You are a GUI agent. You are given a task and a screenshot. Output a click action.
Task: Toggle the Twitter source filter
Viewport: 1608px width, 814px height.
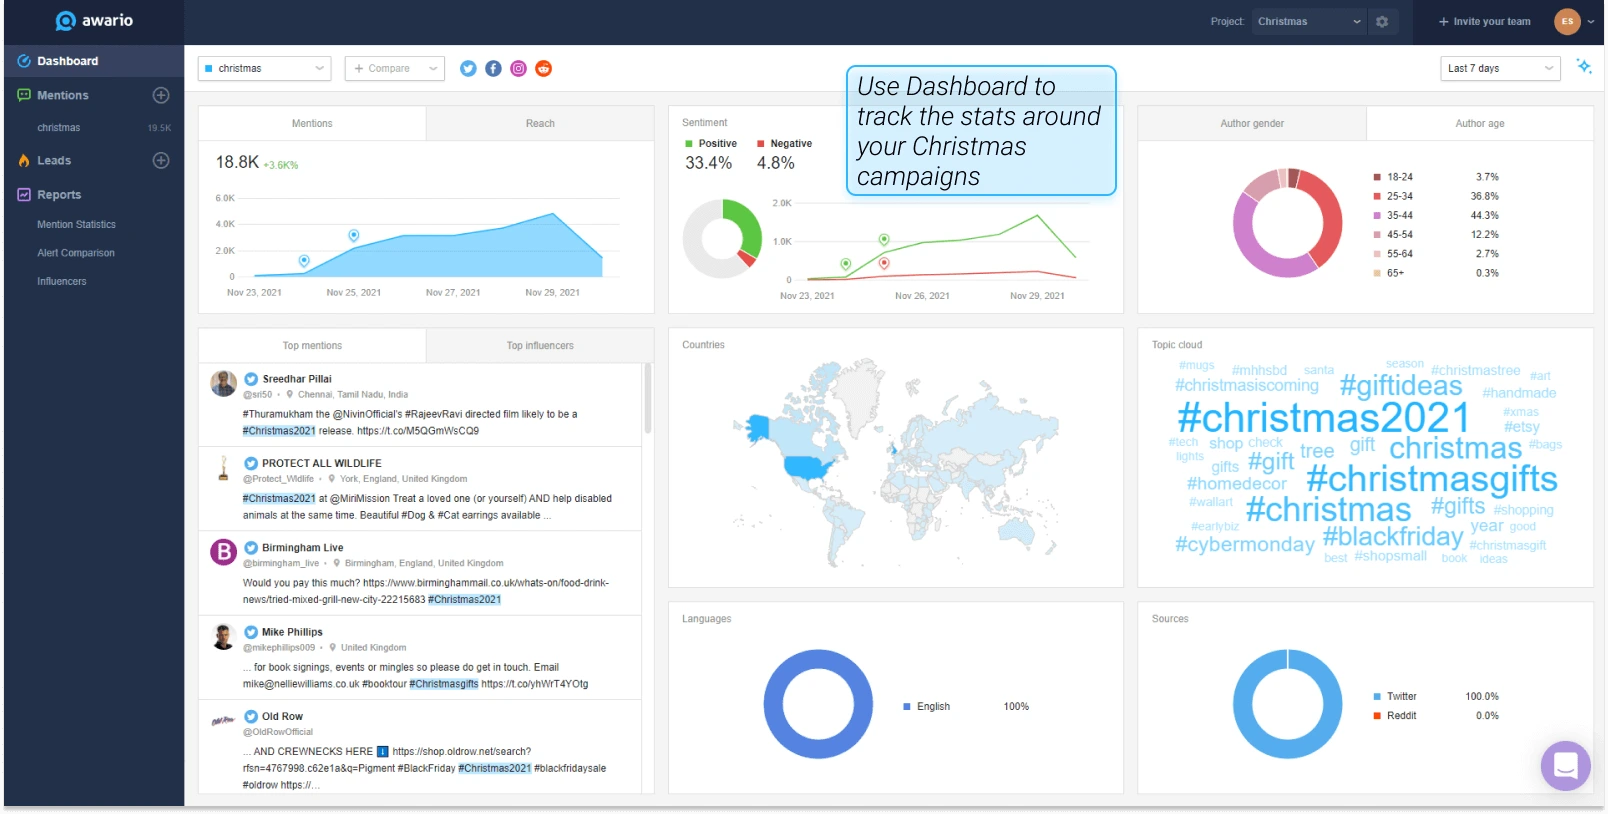pos(468,68)
